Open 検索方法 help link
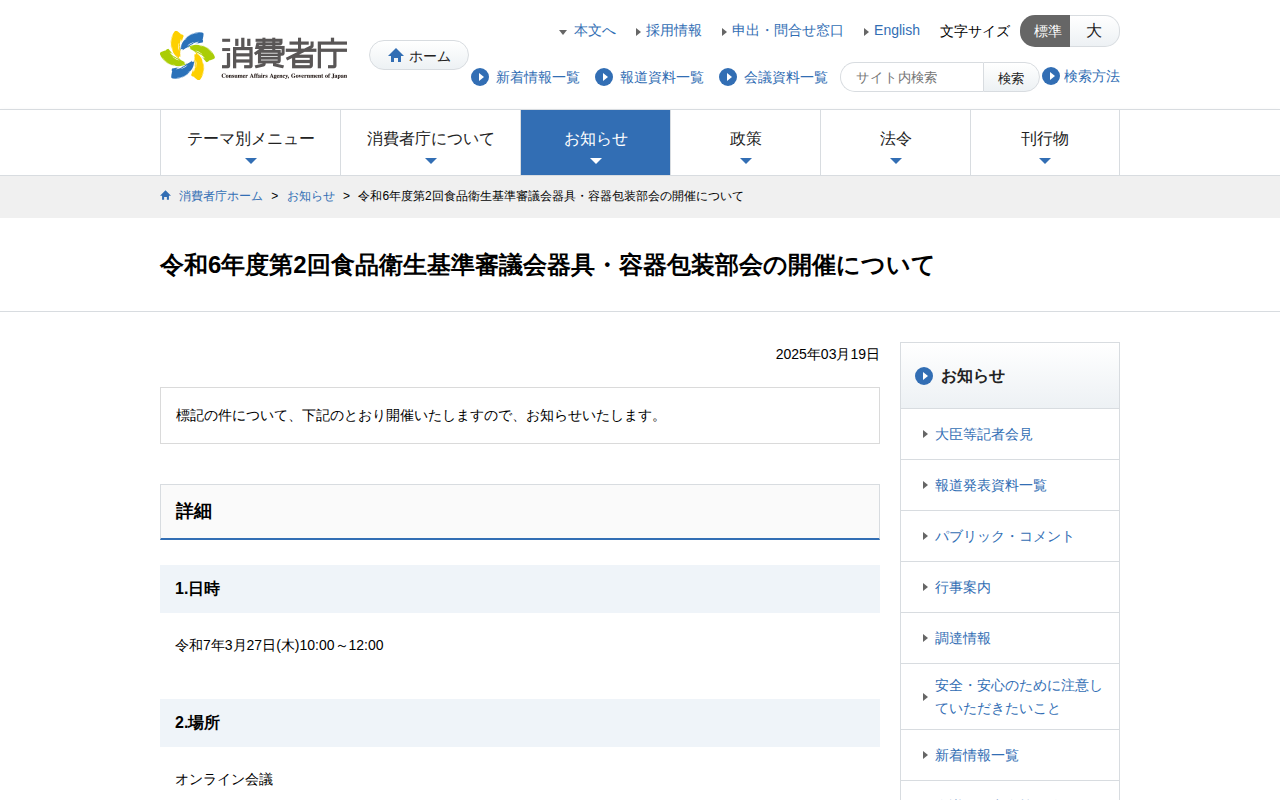 click(x=1092, y=76)
